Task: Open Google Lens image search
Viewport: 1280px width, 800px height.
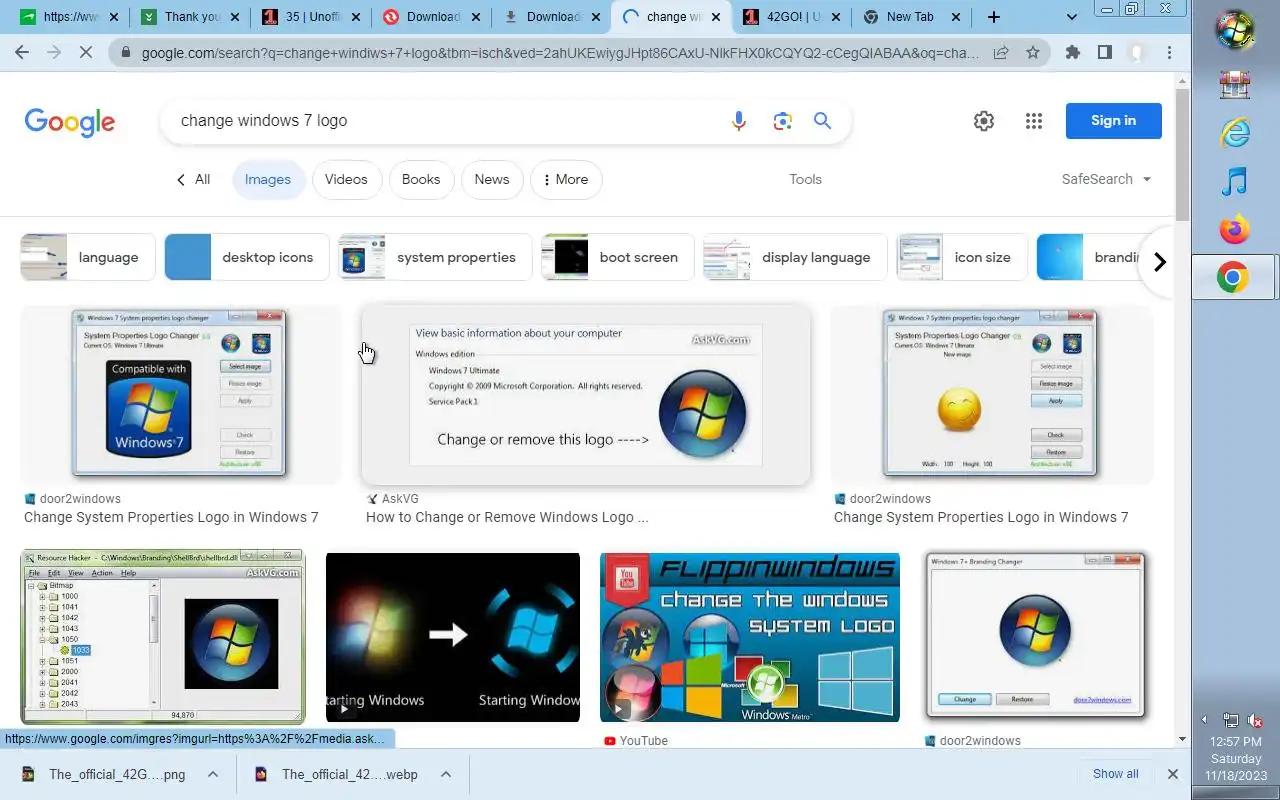Action: [x=782, y=121]
